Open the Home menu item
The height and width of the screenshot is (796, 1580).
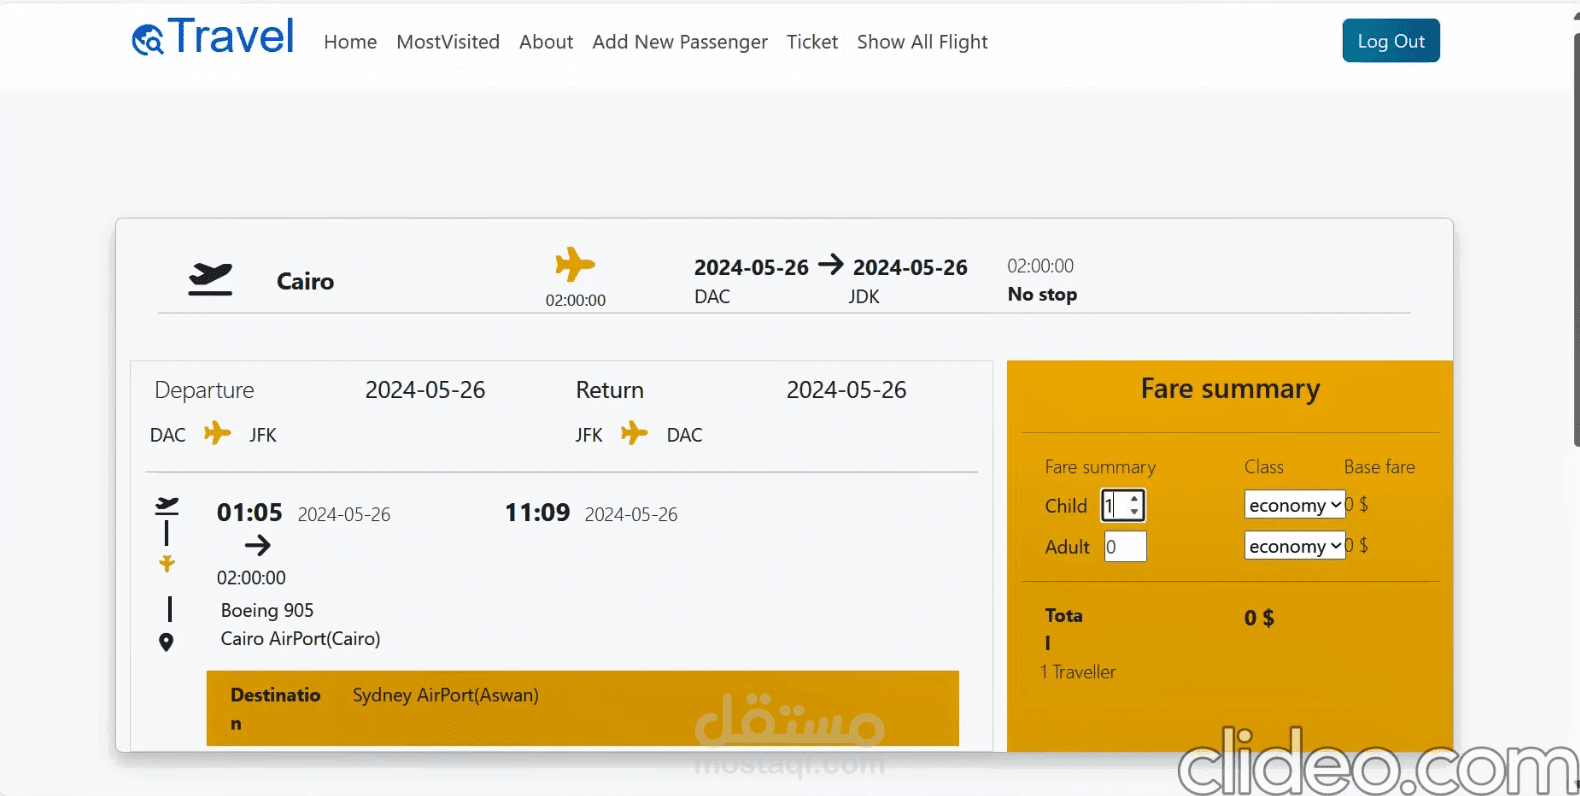point(350,42)
